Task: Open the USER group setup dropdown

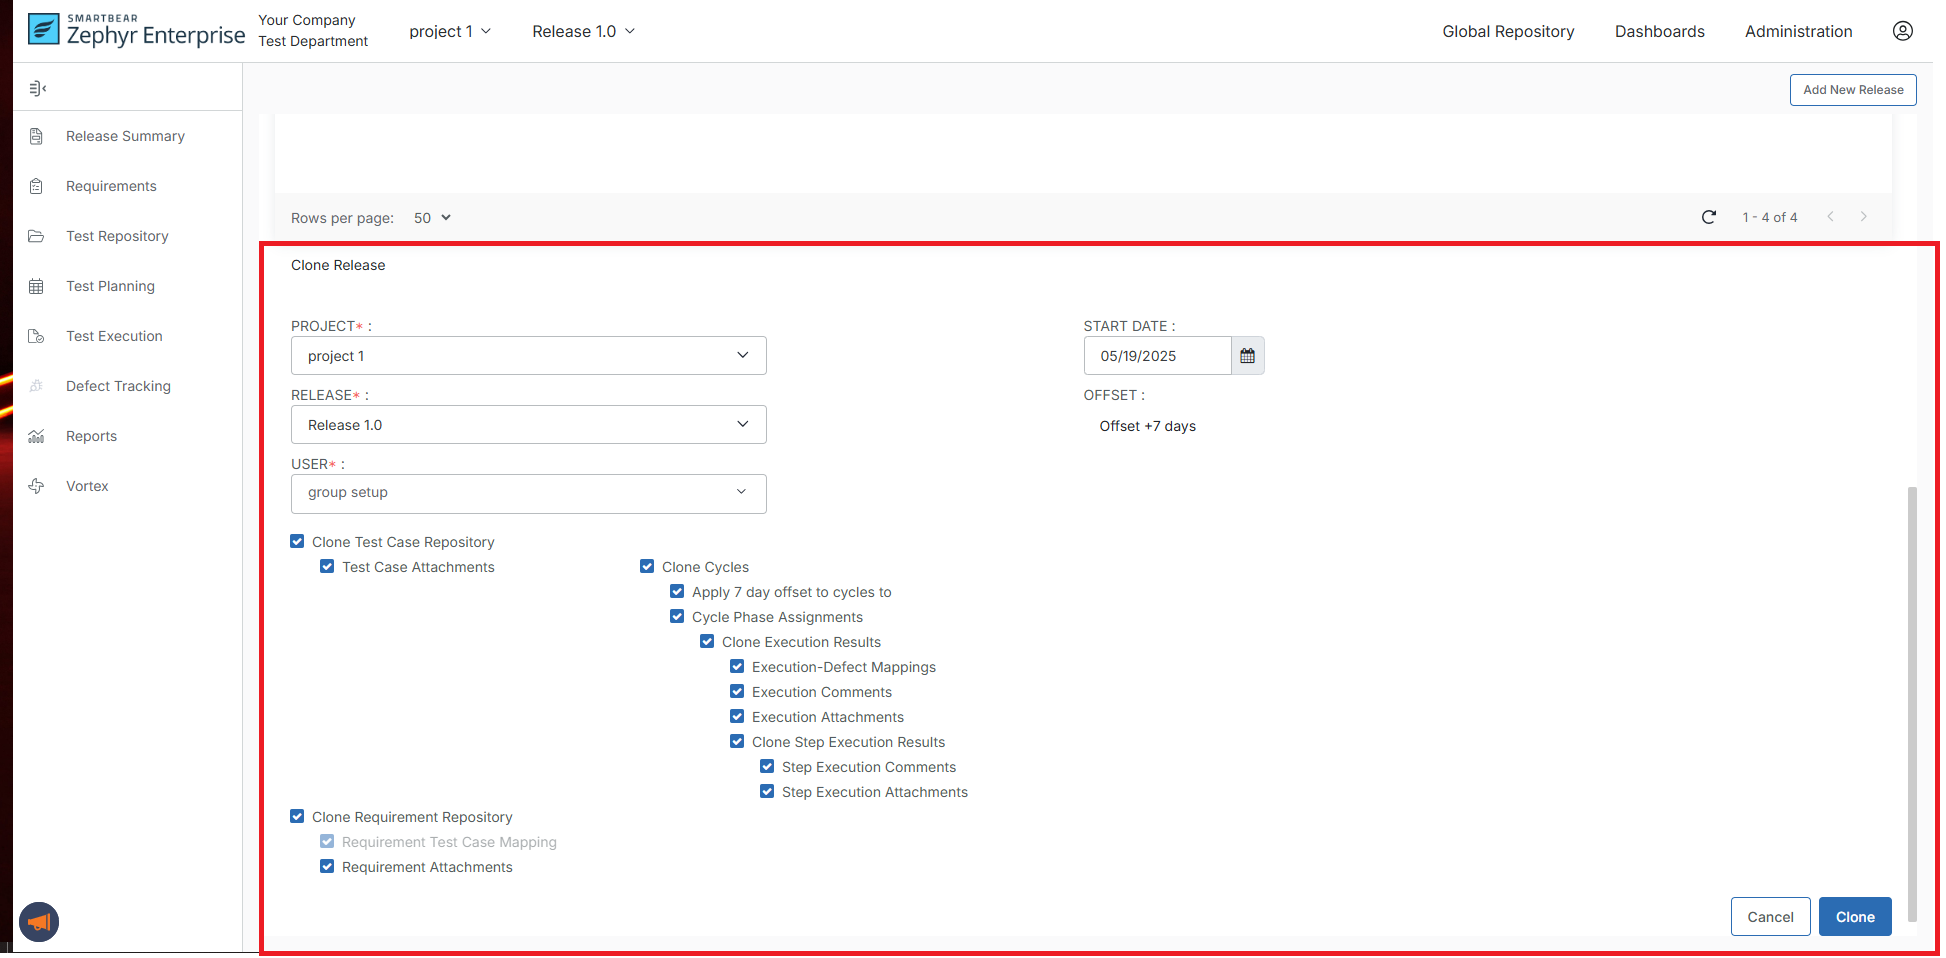Action: (x=528, y=493)
